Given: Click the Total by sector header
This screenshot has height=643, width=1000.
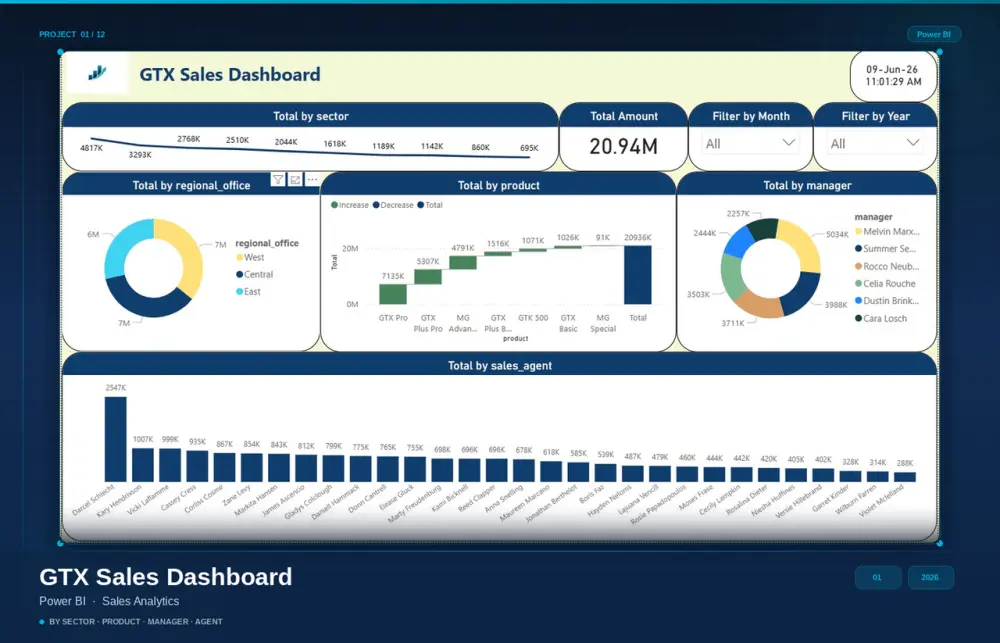Looking at the screenshot, I should (x=311, y=116).
